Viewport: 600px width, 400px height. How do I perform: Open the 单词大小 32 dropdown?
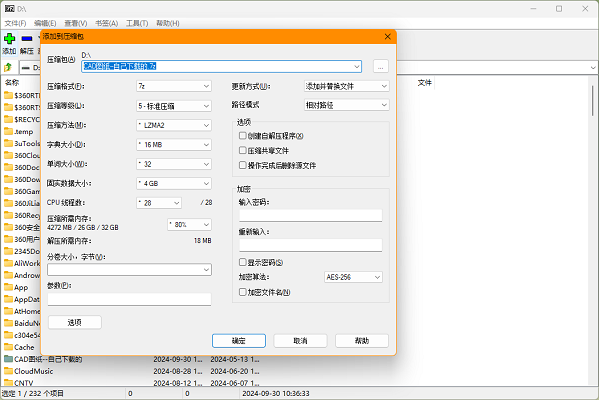pyautogui.click(x=174, y=164)
